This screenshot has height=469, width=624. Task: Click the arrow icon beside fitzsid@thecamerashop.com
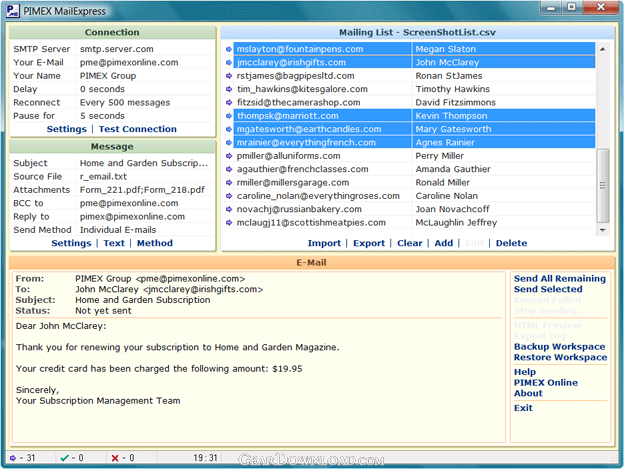point(229,102)
